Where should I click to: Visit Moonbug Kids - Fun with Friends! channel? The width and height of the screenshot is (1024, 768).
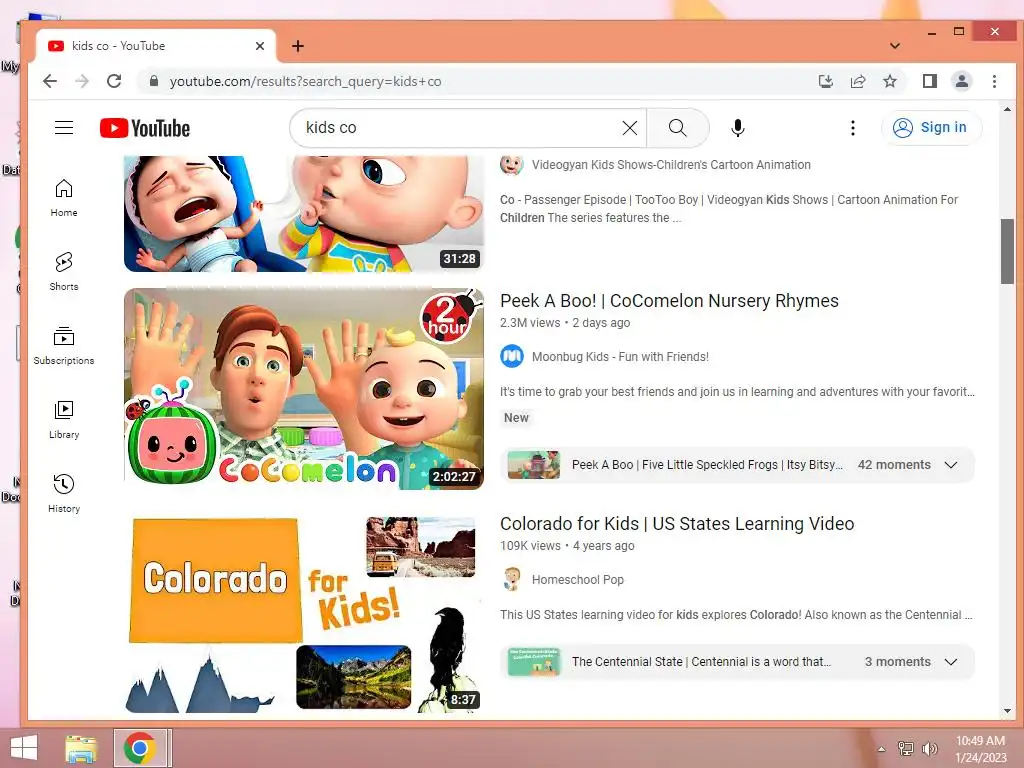pos(620,357)
